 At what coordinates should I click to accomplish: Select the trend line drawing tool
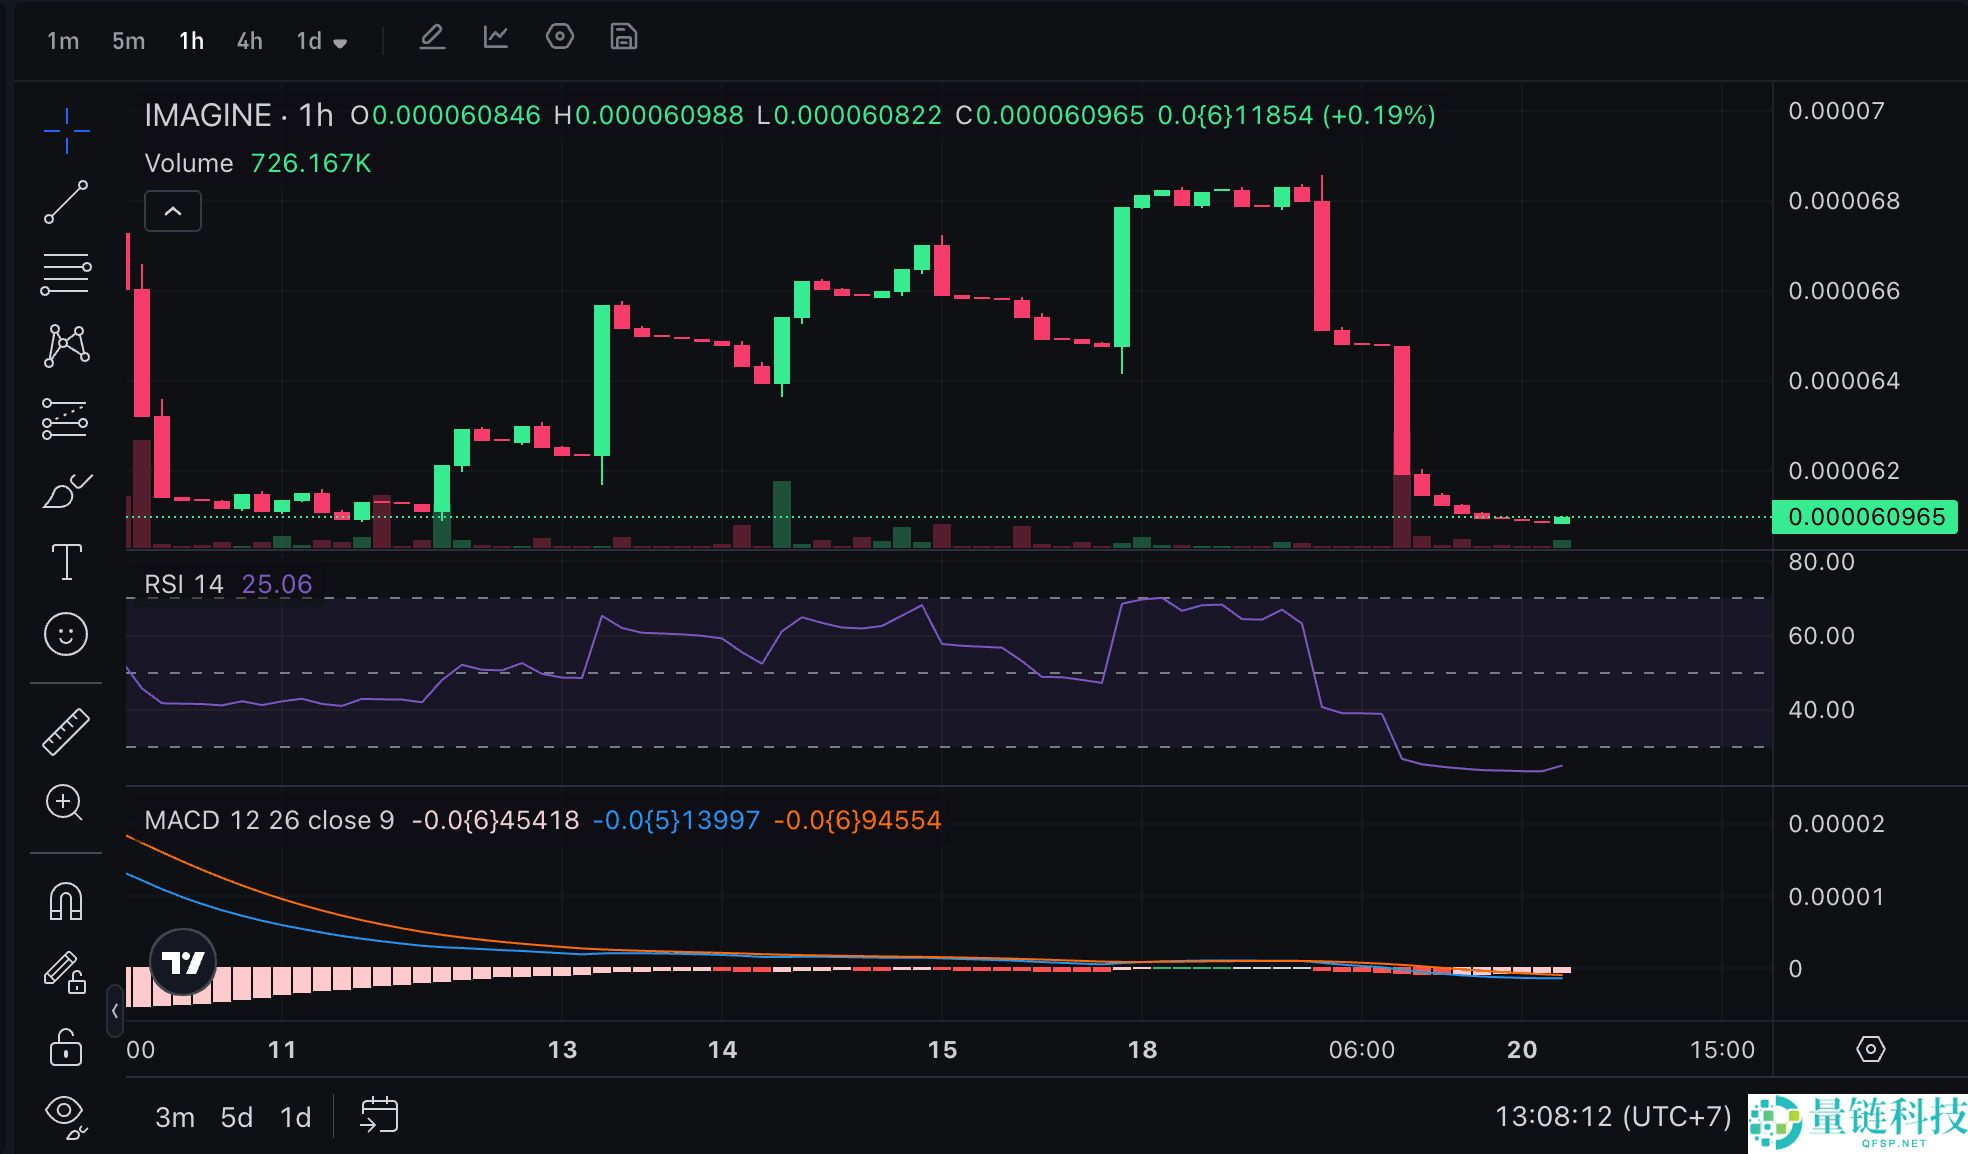pos(66,202)
